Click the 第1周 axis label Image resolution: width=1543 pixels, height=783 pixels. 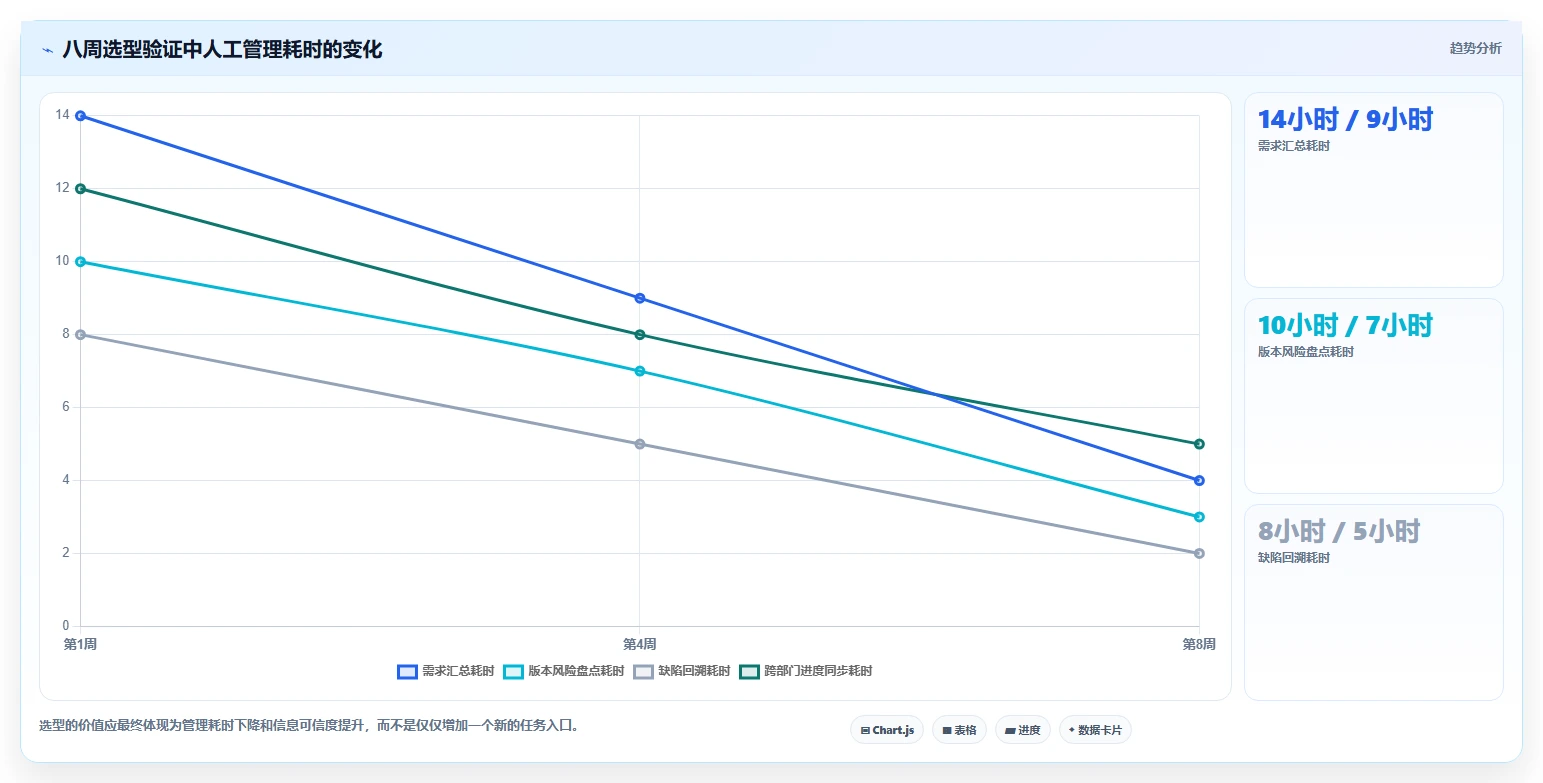80,644
